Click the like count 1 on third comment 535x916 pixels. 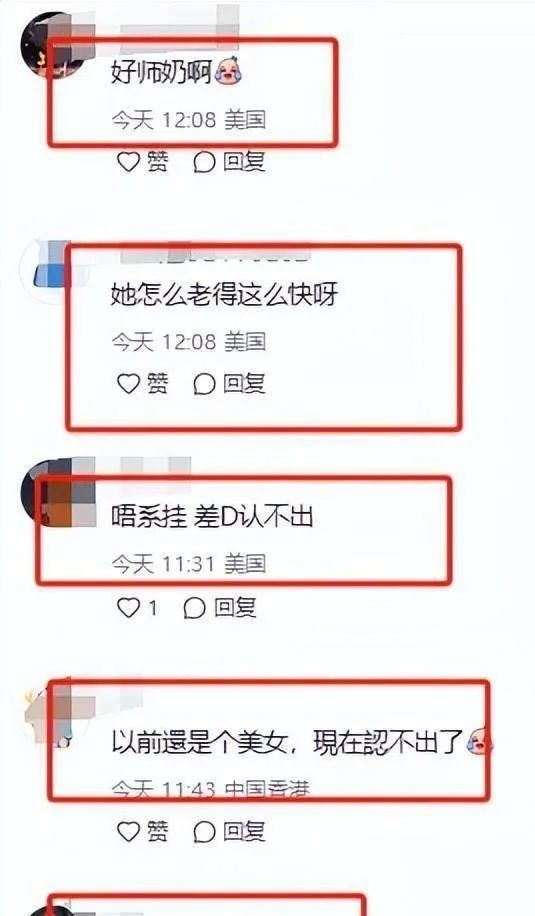(152, 609)
